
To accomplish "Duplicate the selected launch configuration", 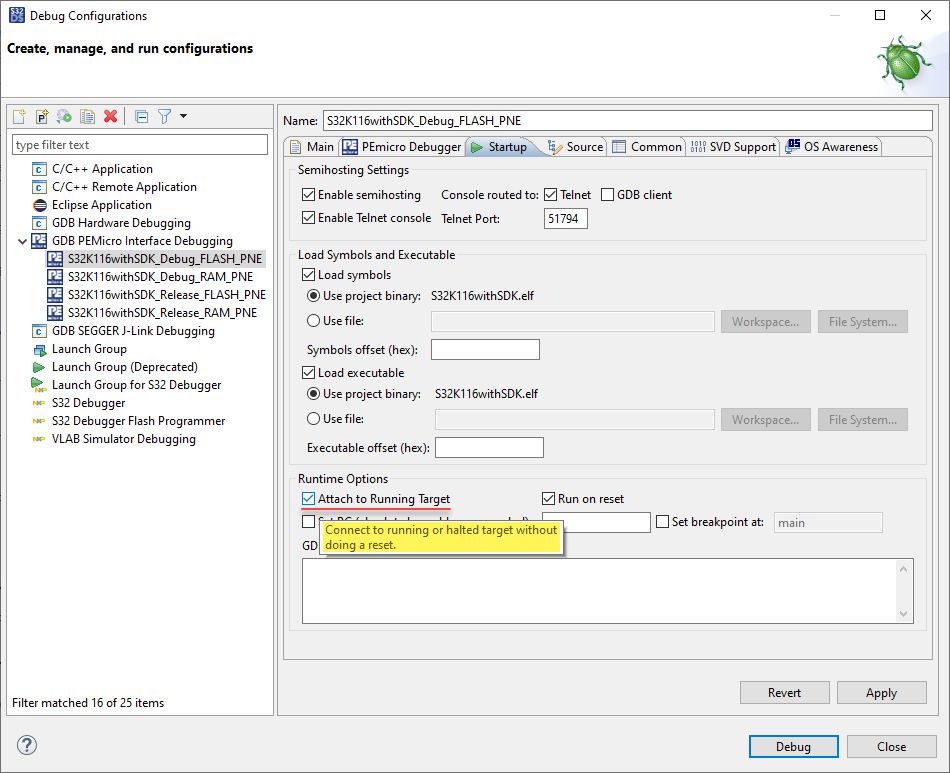I will (87, 116).
